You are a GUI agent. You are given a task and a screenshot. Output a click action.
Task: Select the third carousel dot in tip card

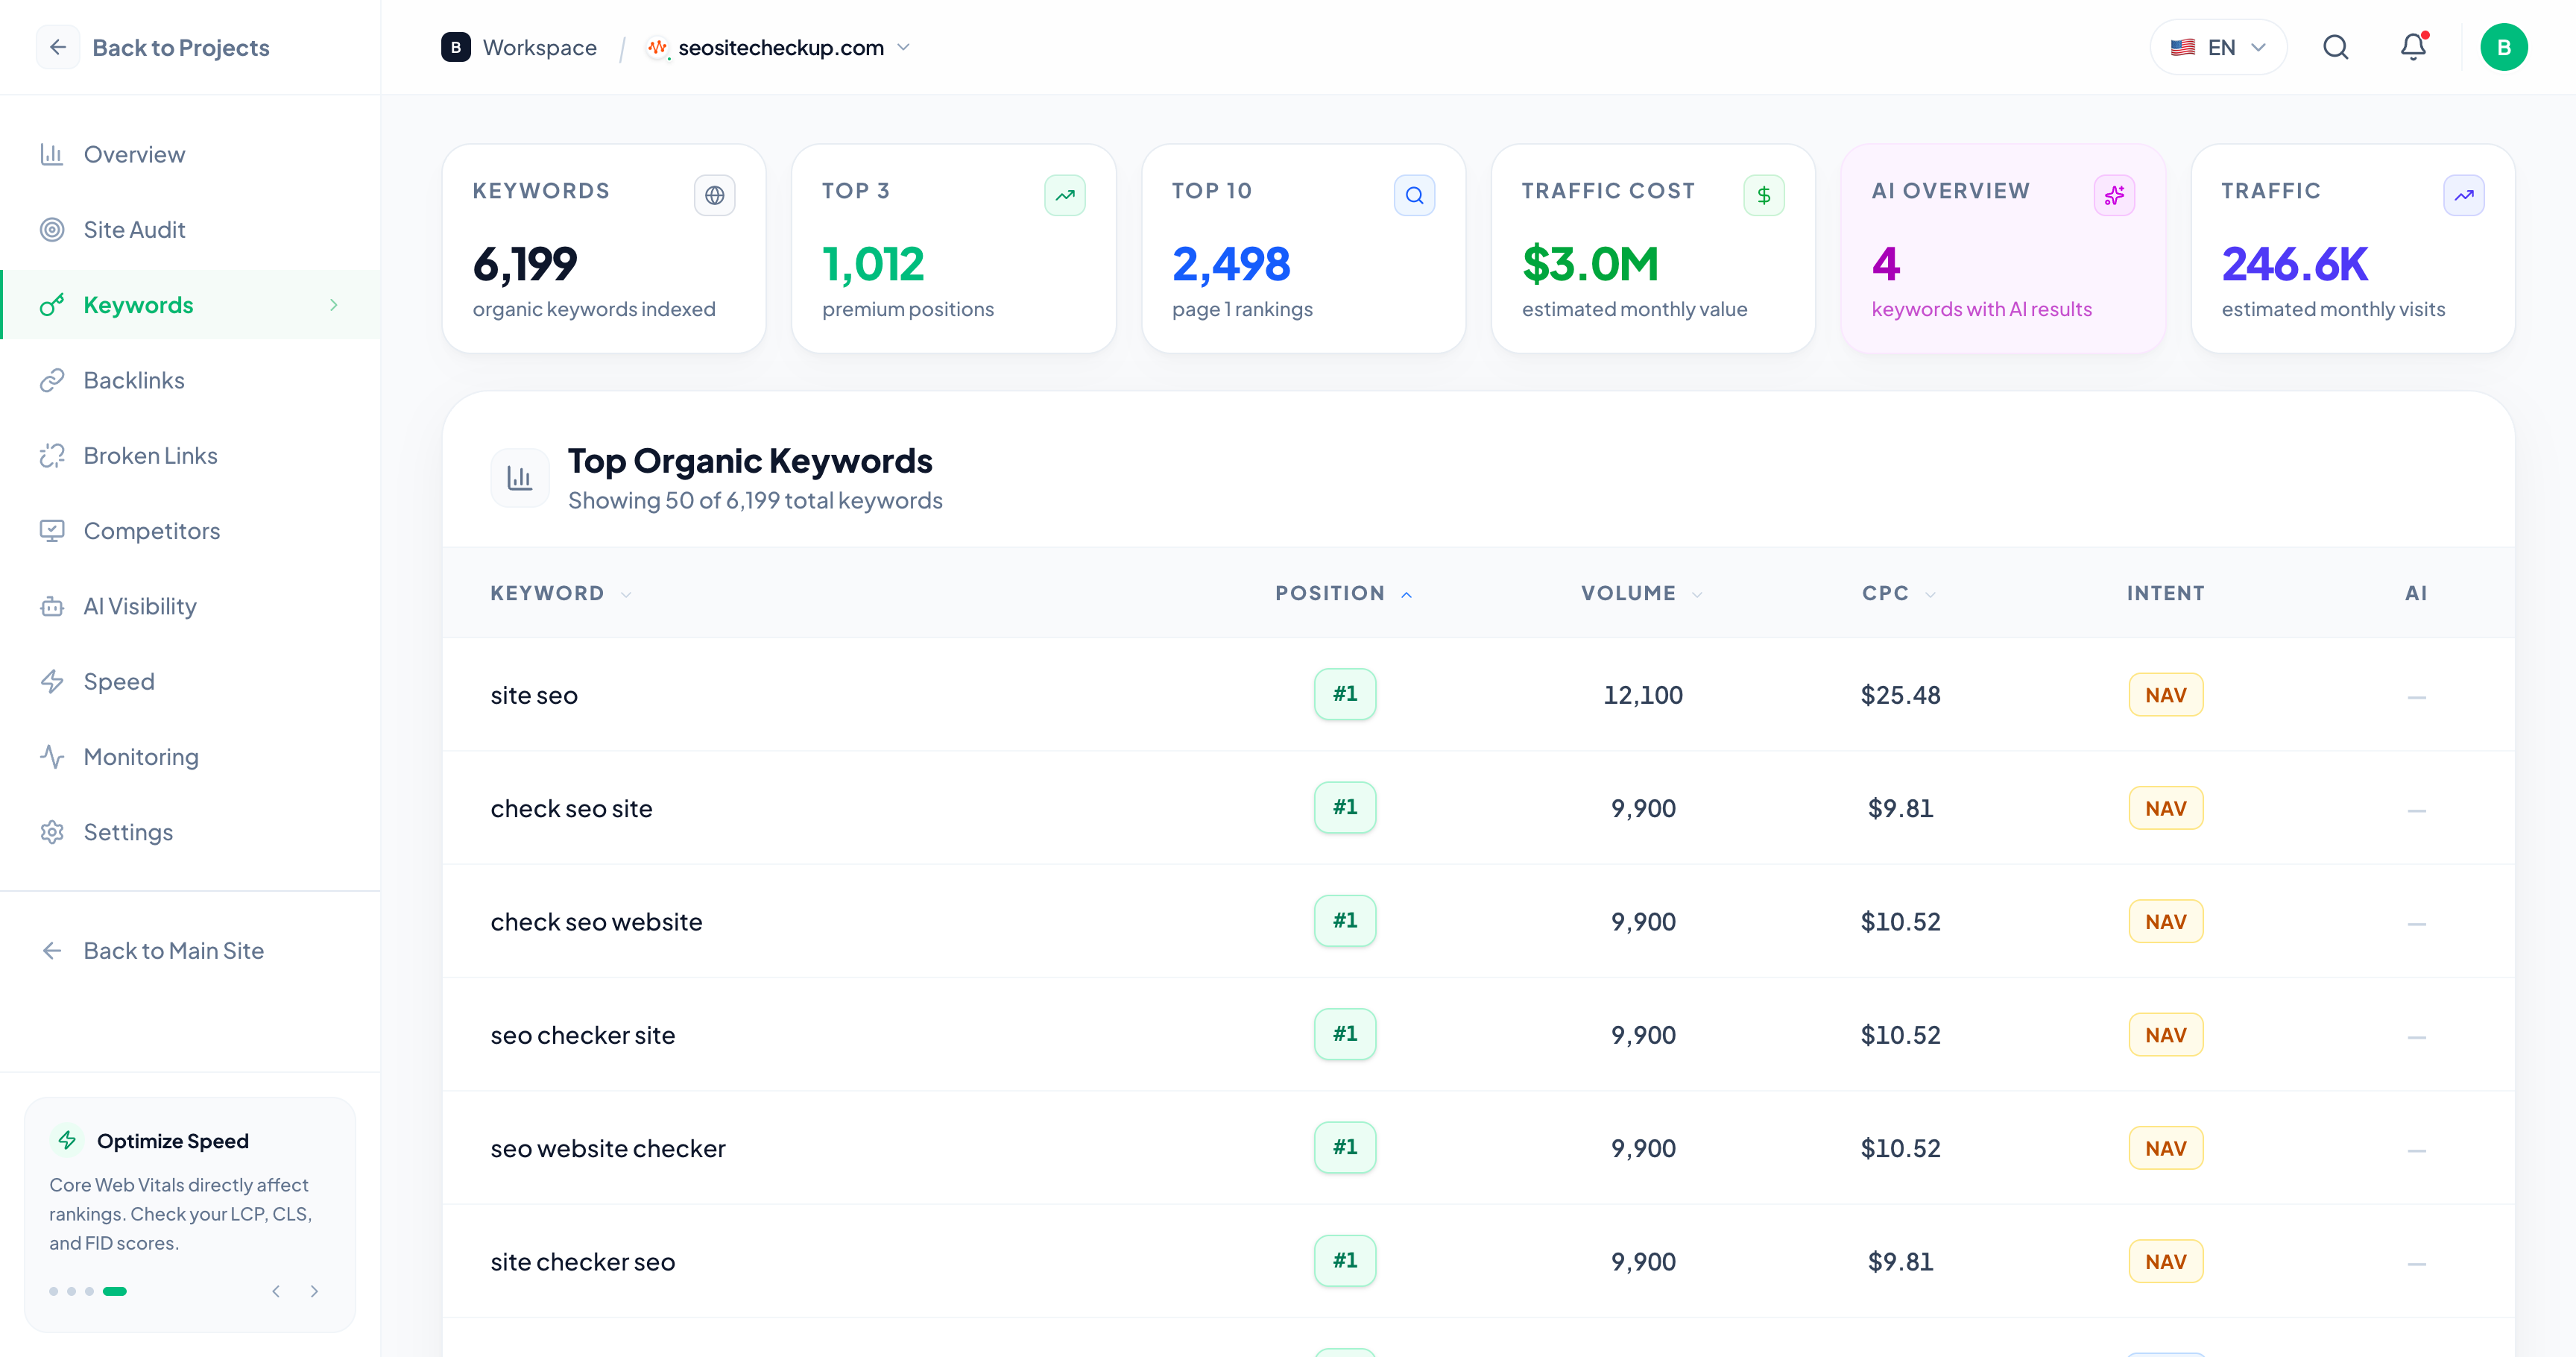tap(89, 1291)
